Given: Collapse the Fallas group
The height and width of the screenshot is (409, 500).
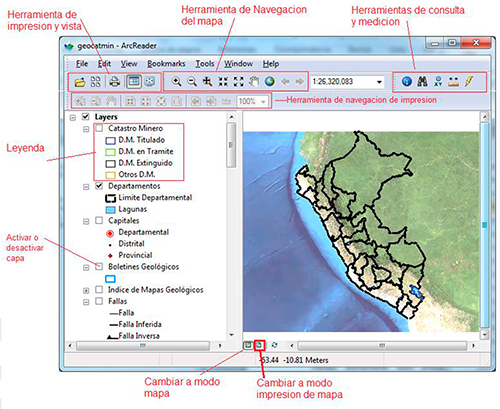Looking at the screenshot, I should point(86,302).
